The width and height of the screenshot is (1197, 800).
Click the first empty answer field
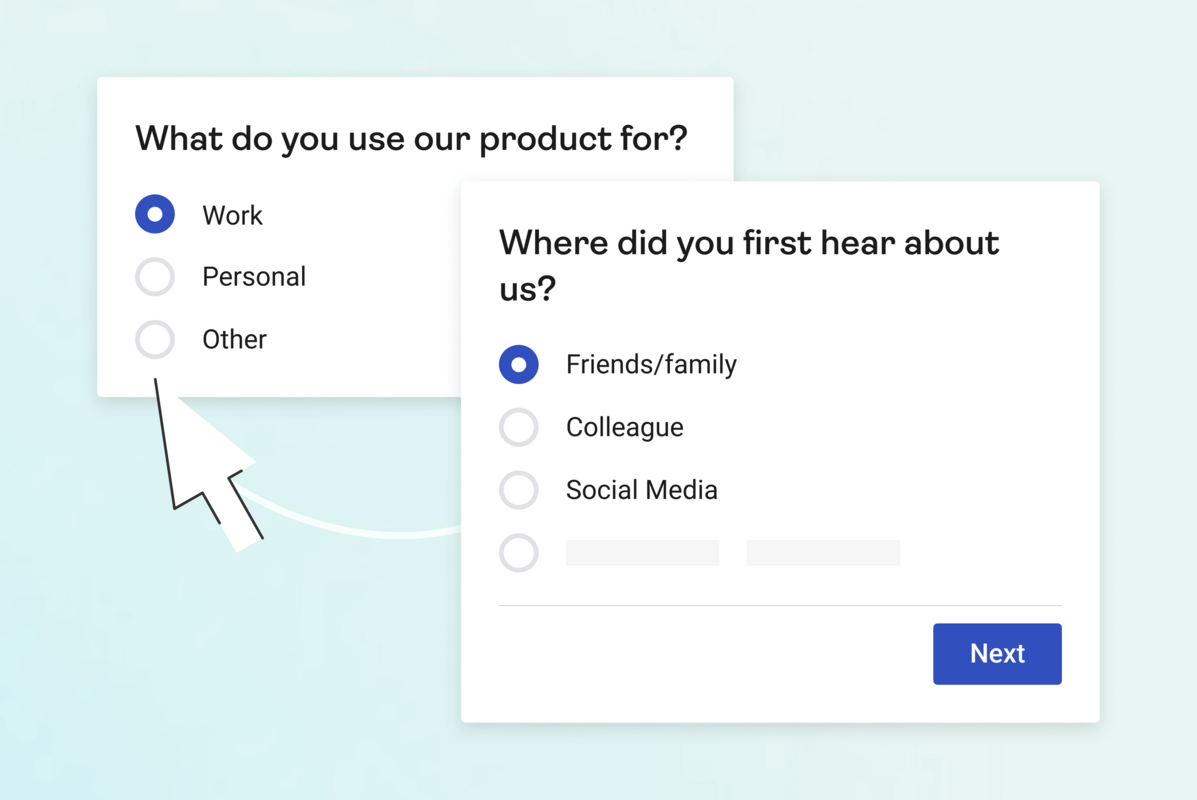642,553
